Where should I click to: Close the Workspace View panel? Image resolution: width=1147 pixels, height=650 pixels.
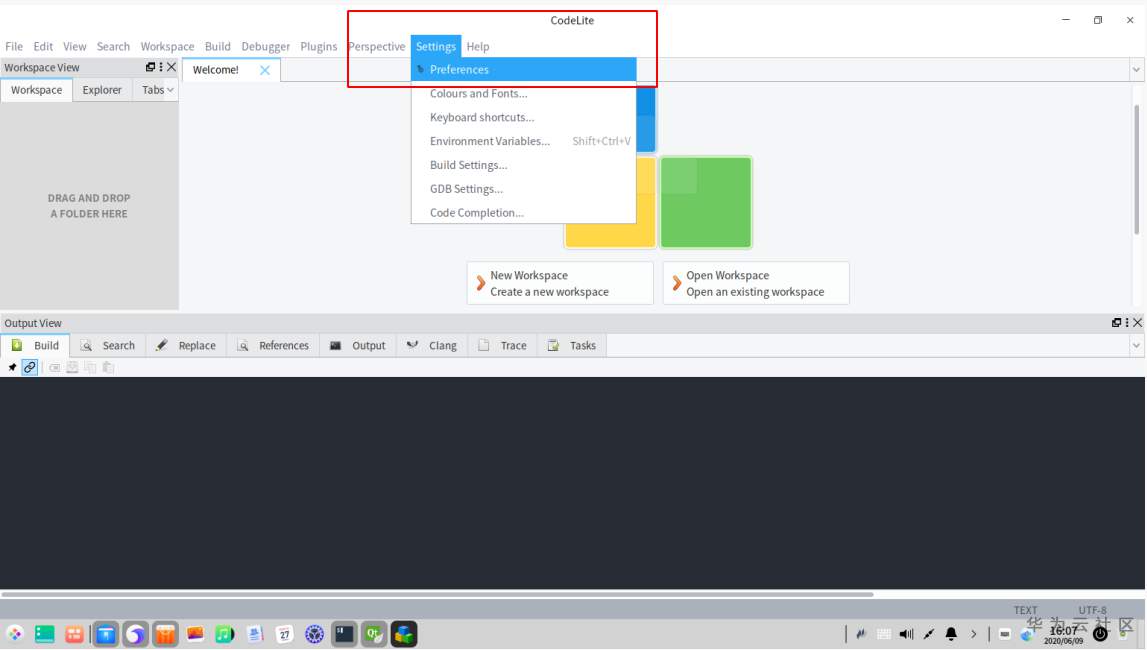click(171, 67)
